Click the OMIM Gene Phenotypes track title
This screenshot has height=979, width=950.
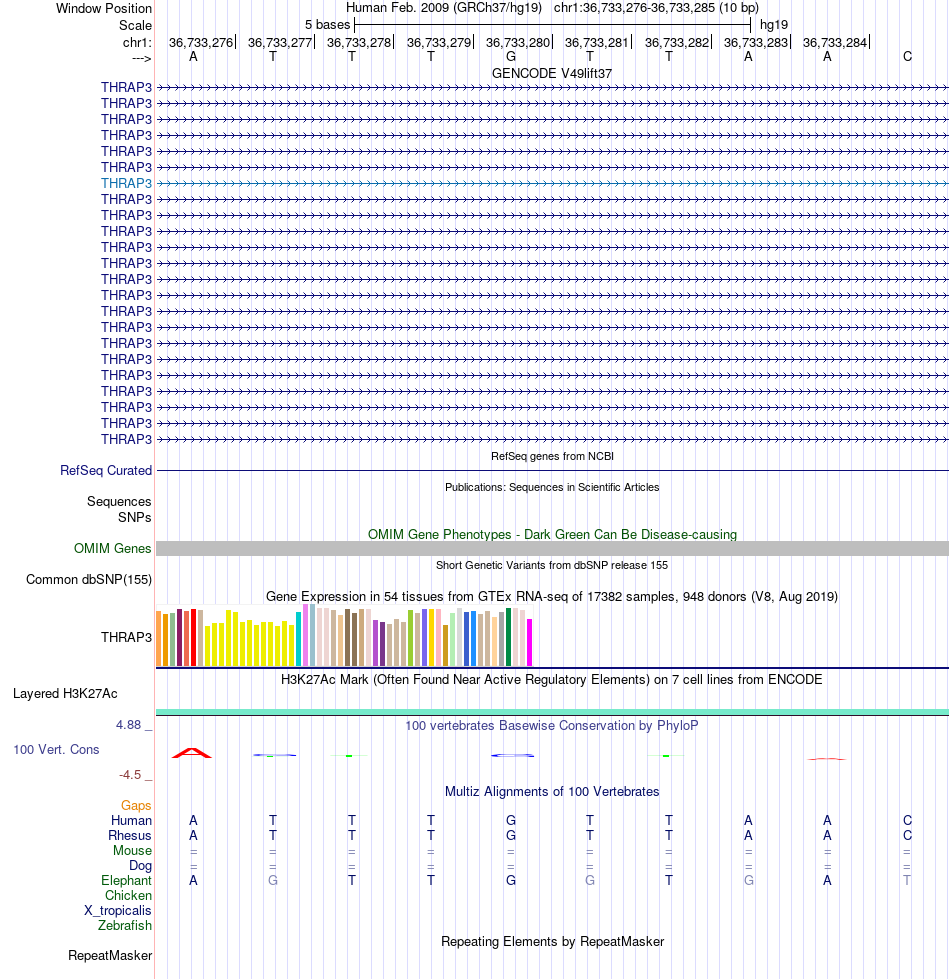click(552, 534)
